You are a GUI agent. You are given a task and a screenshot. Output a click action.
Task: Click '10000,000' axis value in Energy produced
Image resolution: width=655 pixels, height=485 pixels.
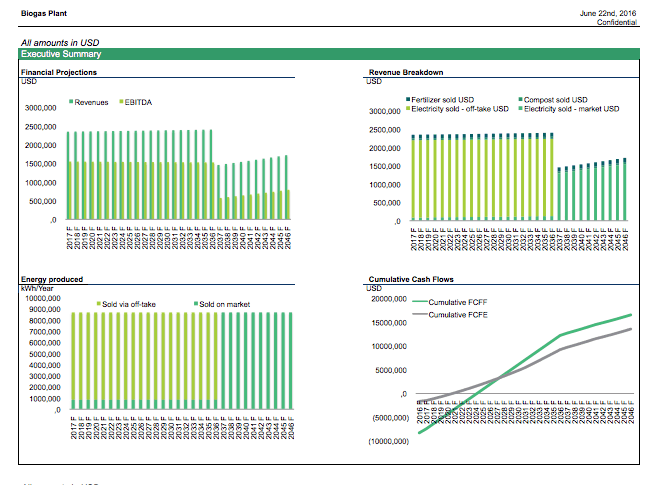[43, 298]
